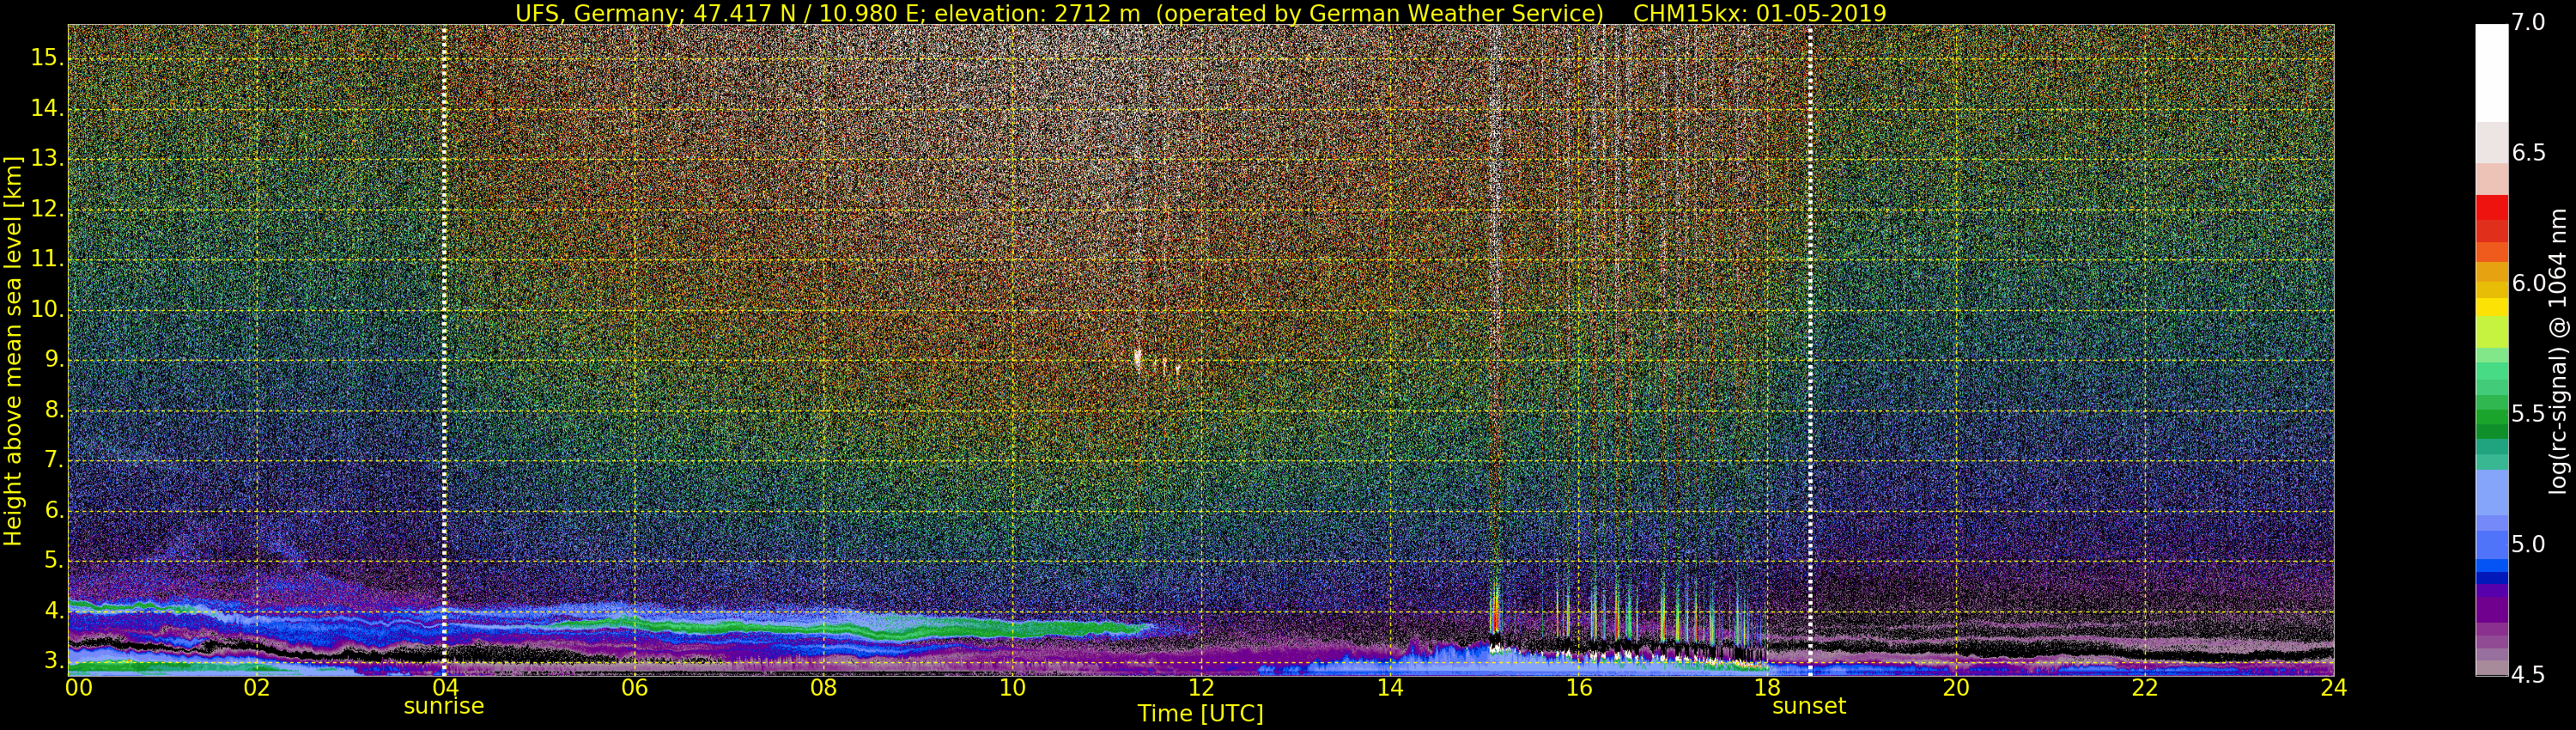
Task: Click the x-axis tick label '20'
Action: pos(1956,688)
